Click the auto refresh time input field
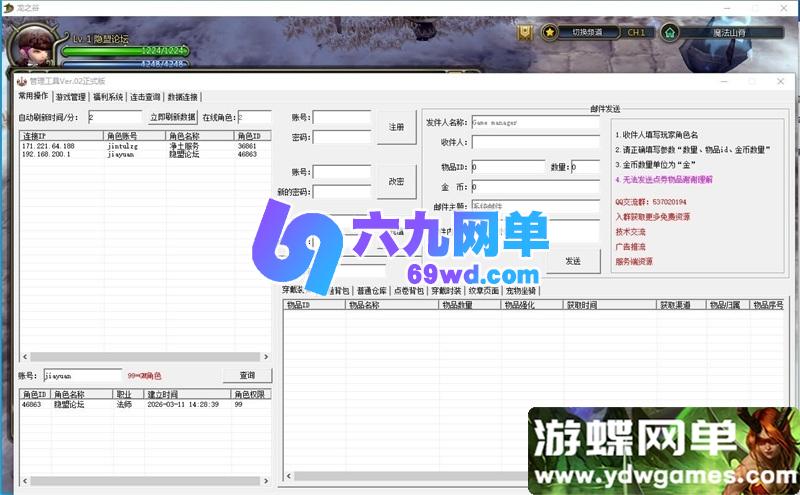This screenshot has height=495, width=800. tap(115, 117)
